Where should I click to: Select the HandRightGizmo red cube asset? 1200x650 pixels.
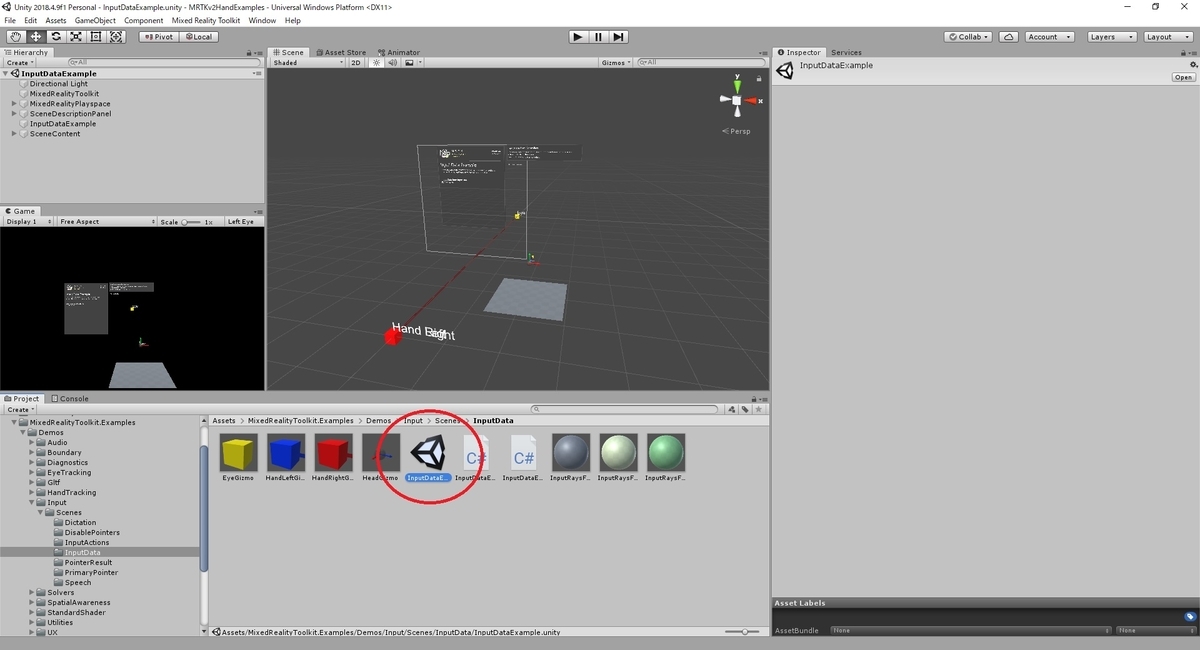333,458
